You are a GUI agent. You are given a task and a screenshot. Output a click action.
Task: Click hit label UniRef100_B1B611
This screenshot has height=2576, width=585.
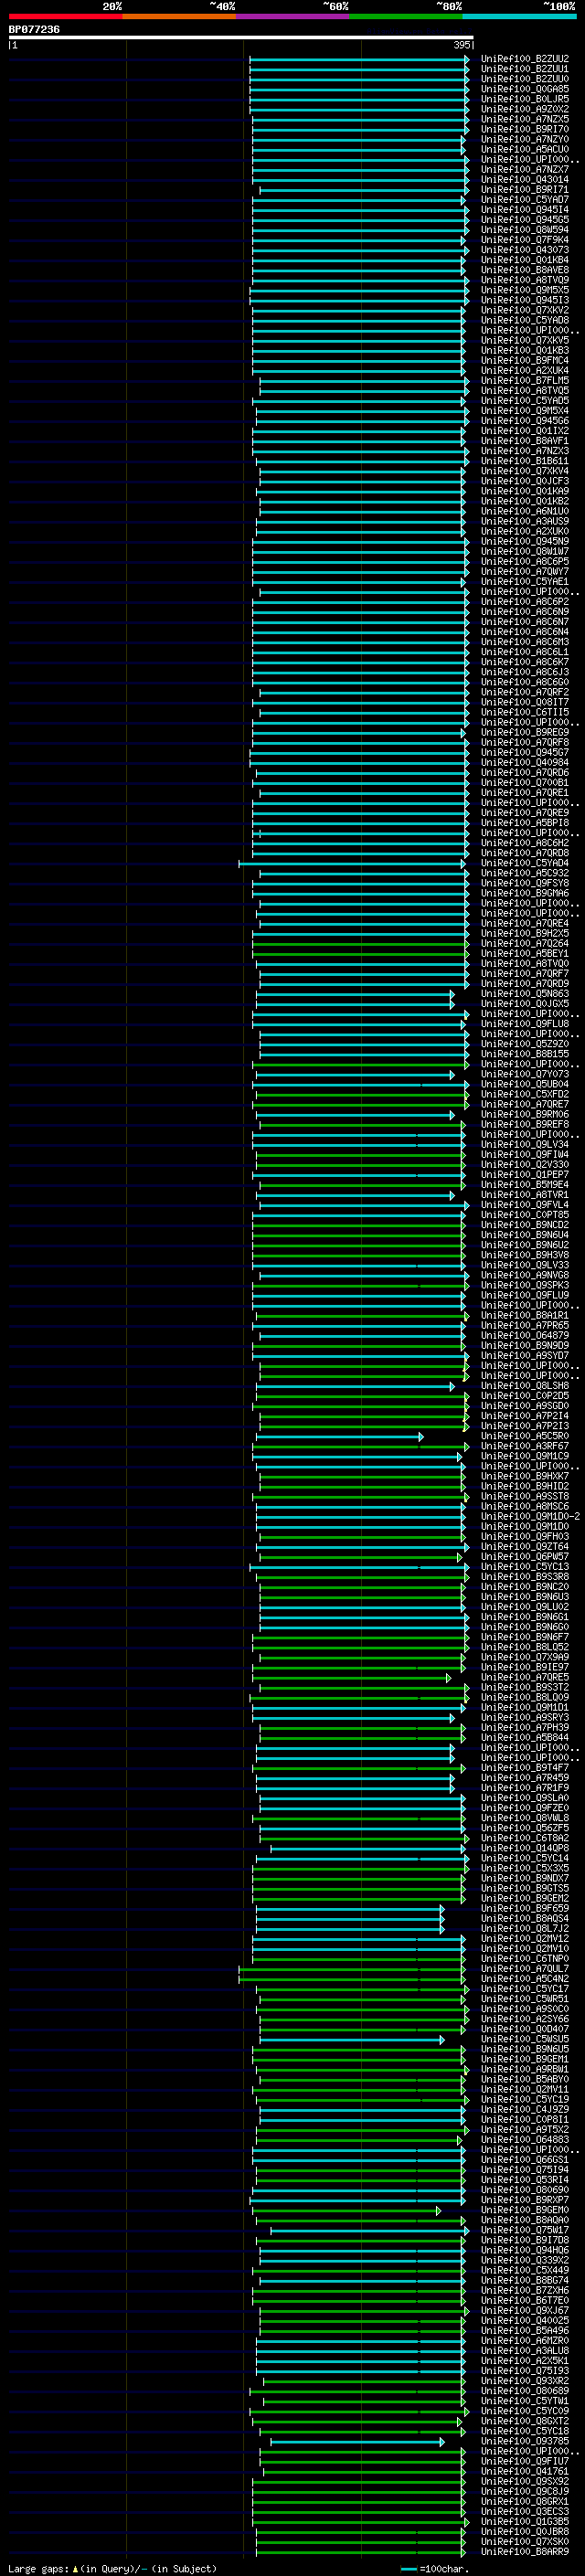coord(525,461)
